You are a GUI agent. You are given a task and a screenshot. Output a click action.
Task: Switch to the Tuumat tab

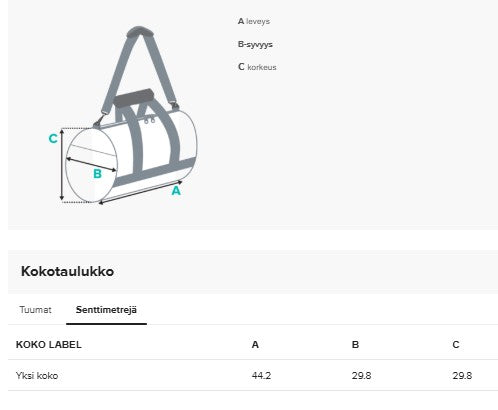pos(35,310)
